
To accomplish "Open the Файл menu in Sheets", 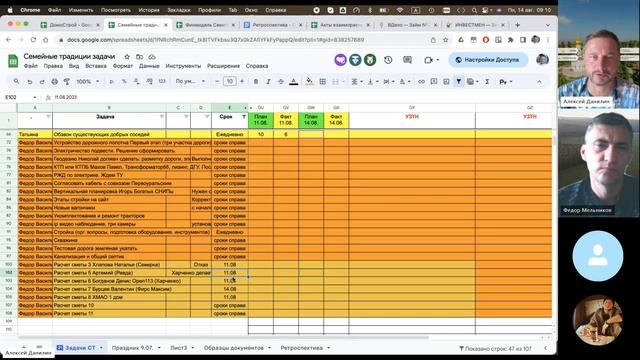I will click(x=31, y=66).
